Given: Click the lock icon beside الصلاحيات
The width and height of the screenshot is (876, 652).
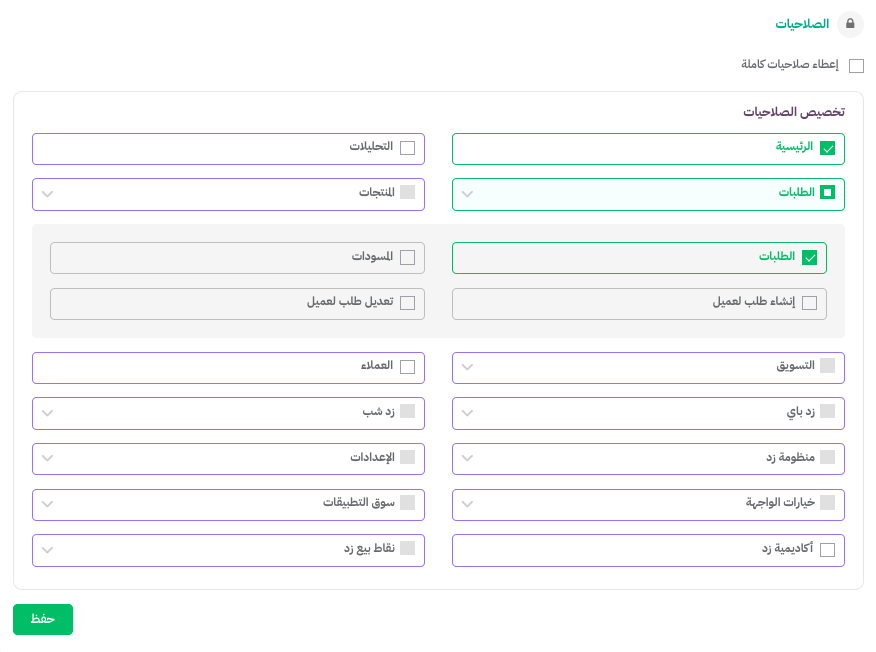Looking at the screenshot, I should [850, 24].
